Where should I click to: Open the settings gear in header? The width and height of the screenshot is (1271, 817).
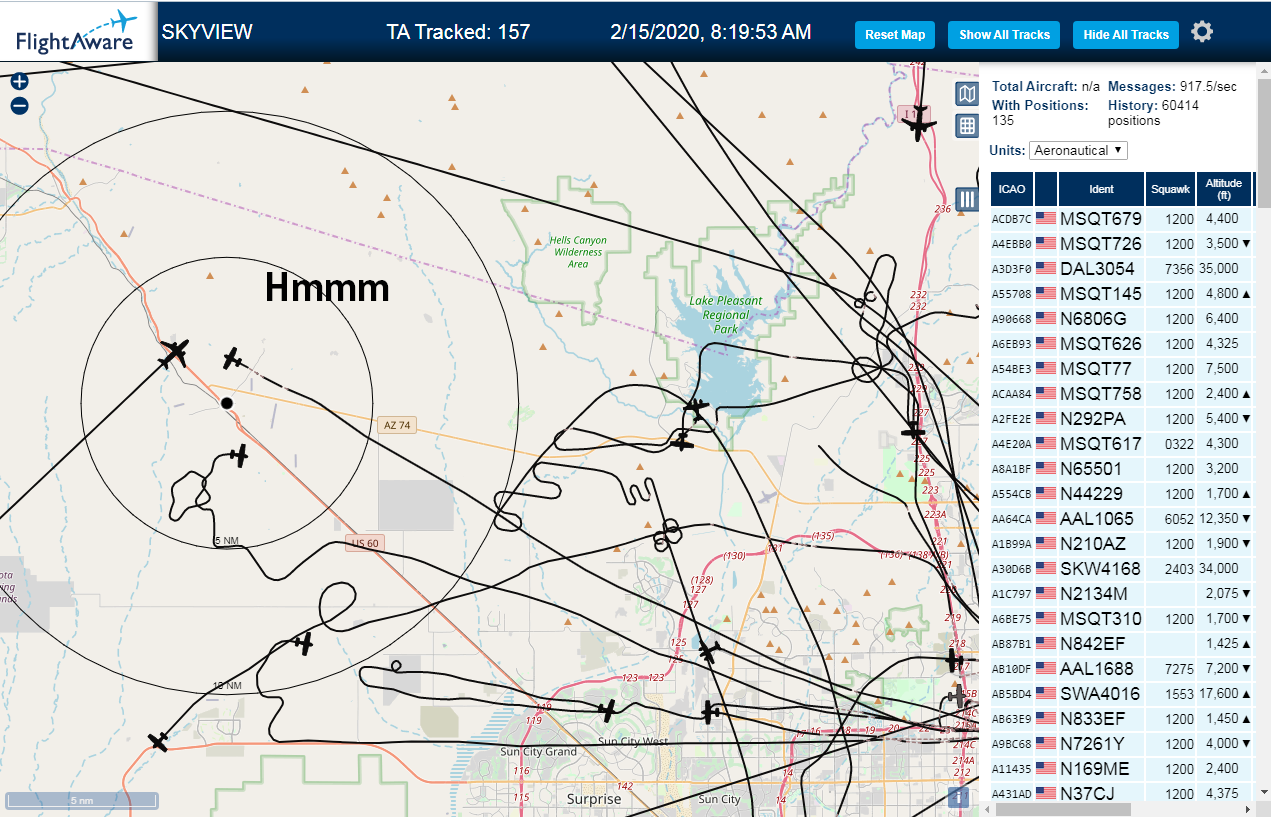coord(1202,32)
